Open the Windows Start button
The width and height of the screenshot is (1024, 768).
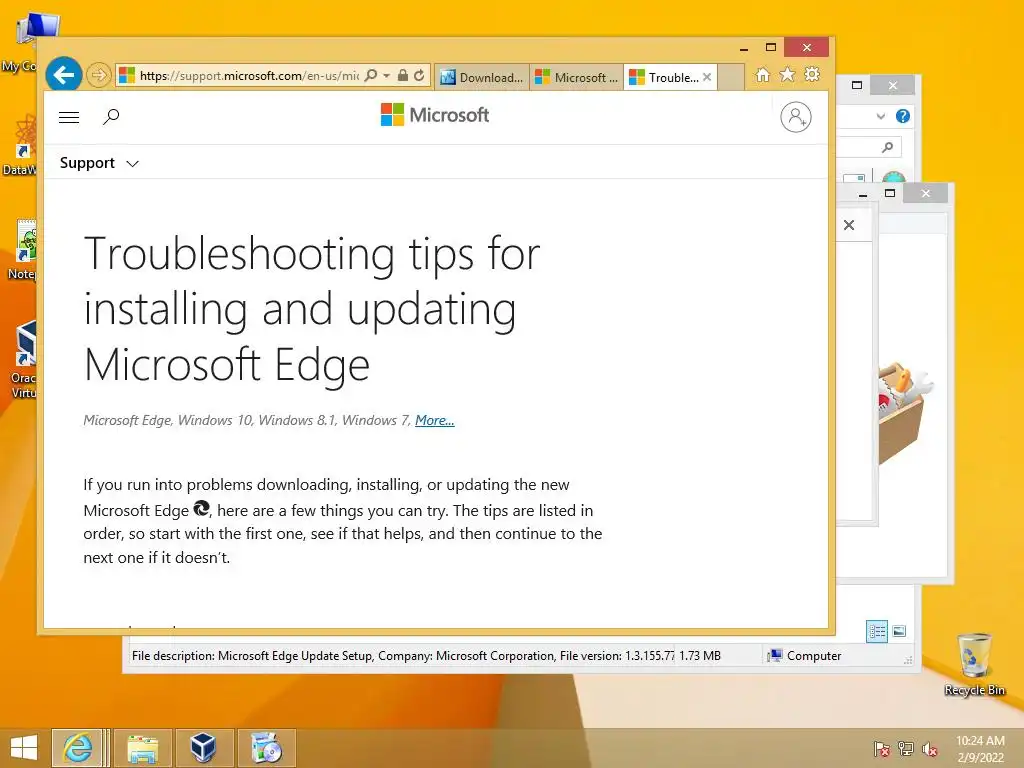[x=24, y=748]
